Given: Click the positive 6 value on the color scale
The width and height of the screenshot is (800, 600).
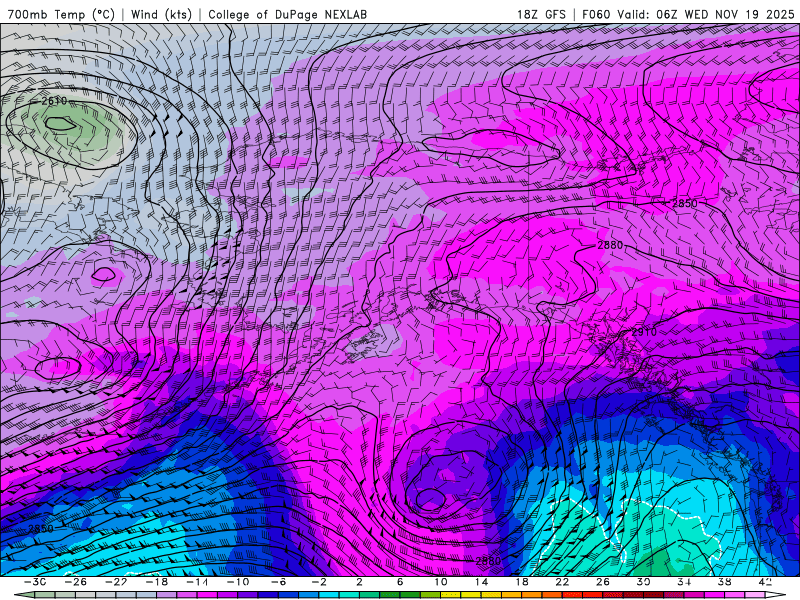Looking at the screenshot, I should pyautogui.click(x=399, y=582).
